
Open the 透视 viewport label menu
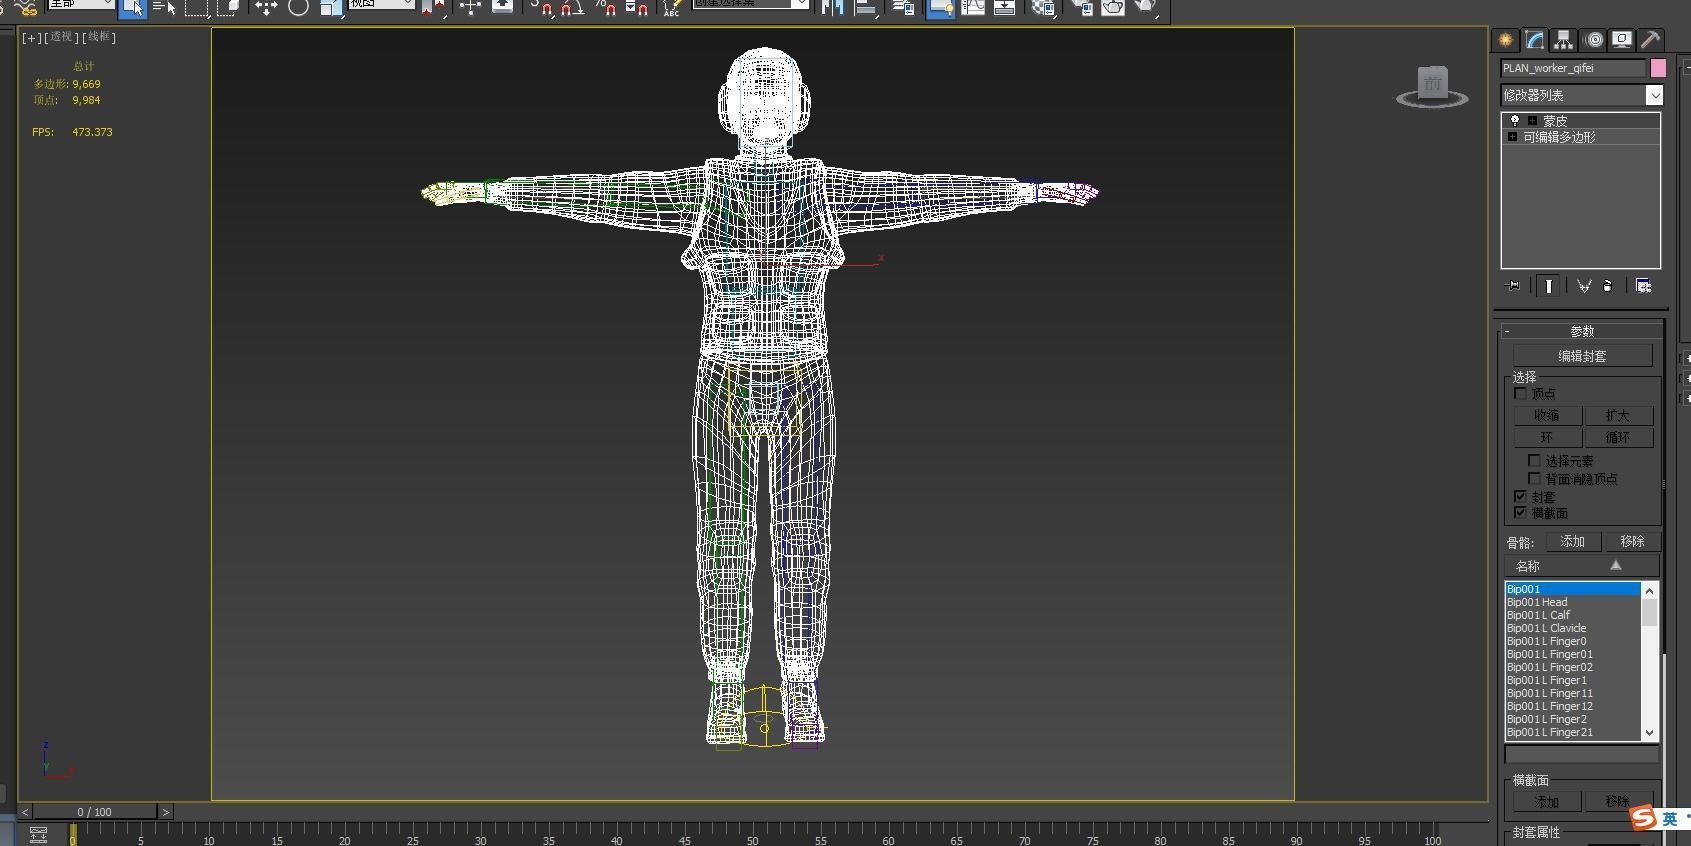pos(61,38)
